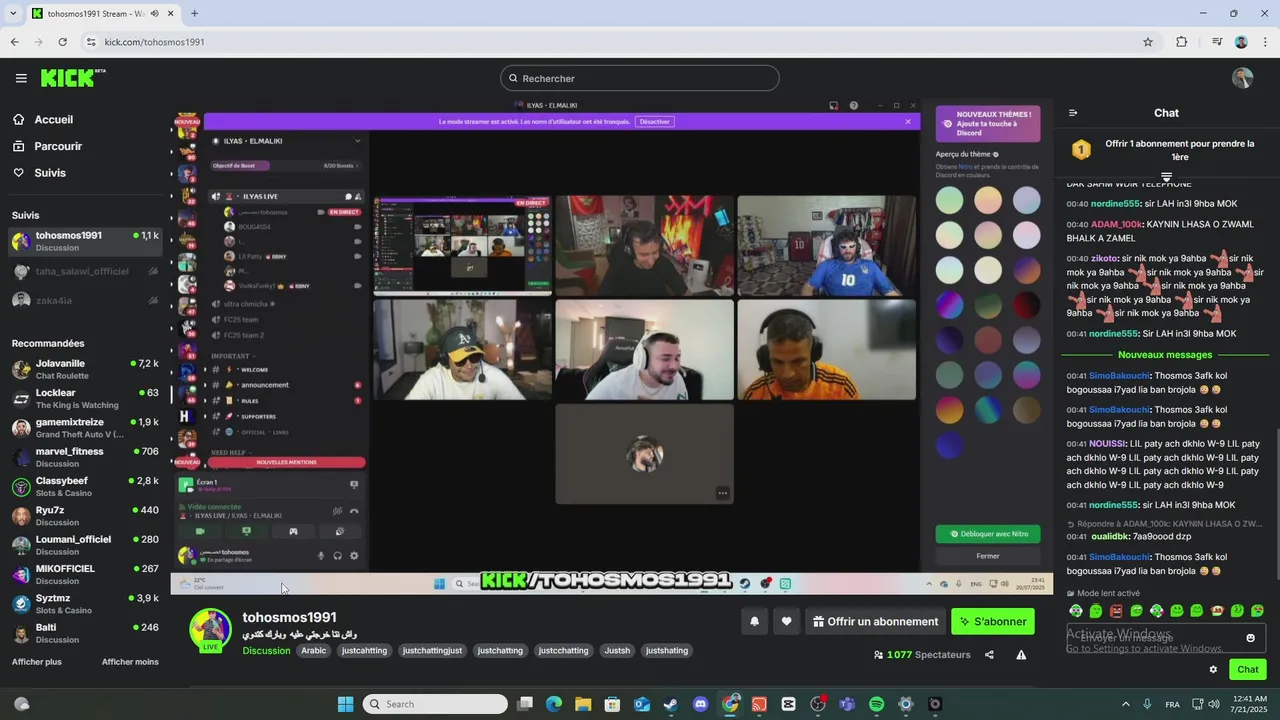Send message with Chat button
This screenshot has width=1280, height=720.
point(1247,669)
